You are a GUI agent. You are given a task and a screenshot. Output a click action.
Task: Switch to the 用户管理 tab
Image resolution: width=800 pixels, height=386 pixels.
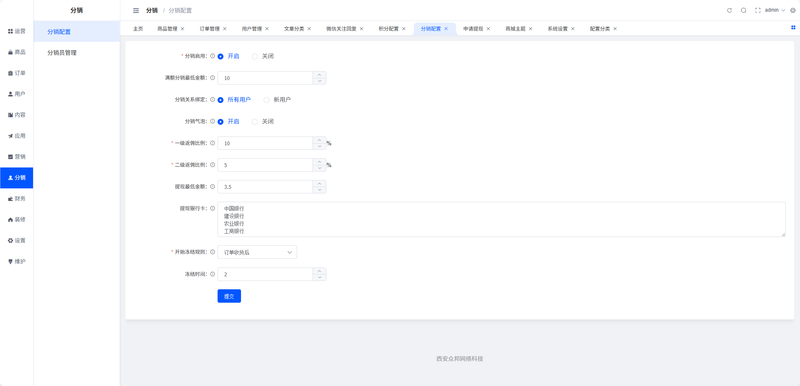pyautogui.click(x=252, y=29)
